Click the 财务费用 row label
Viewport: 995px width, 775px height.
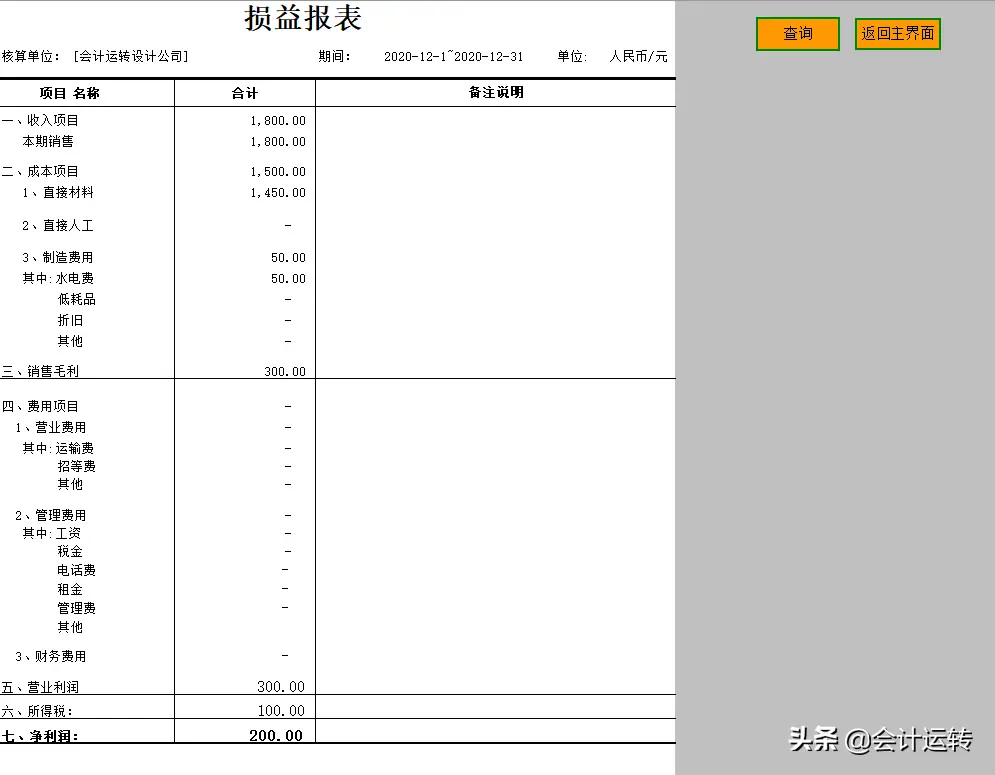[x=51, y=657]
